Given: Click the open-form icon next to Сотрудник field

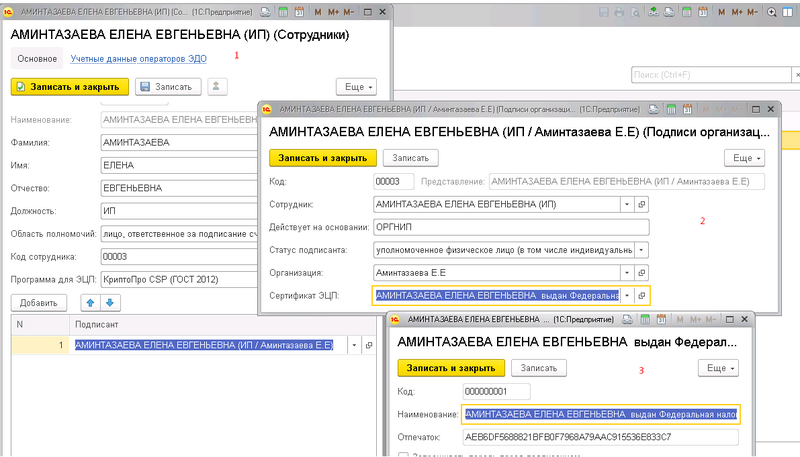Looking at the screenshot, I should 643,203.
